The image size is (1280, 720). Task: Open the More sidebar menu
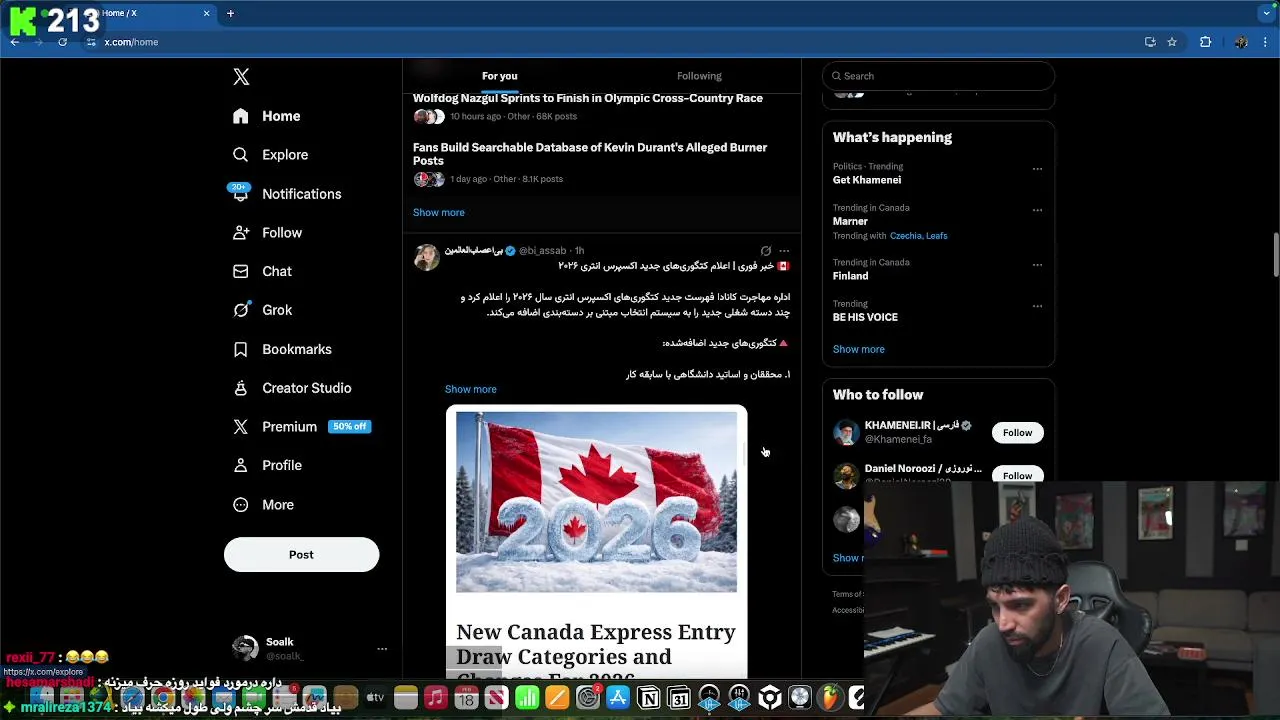(264, 505)
